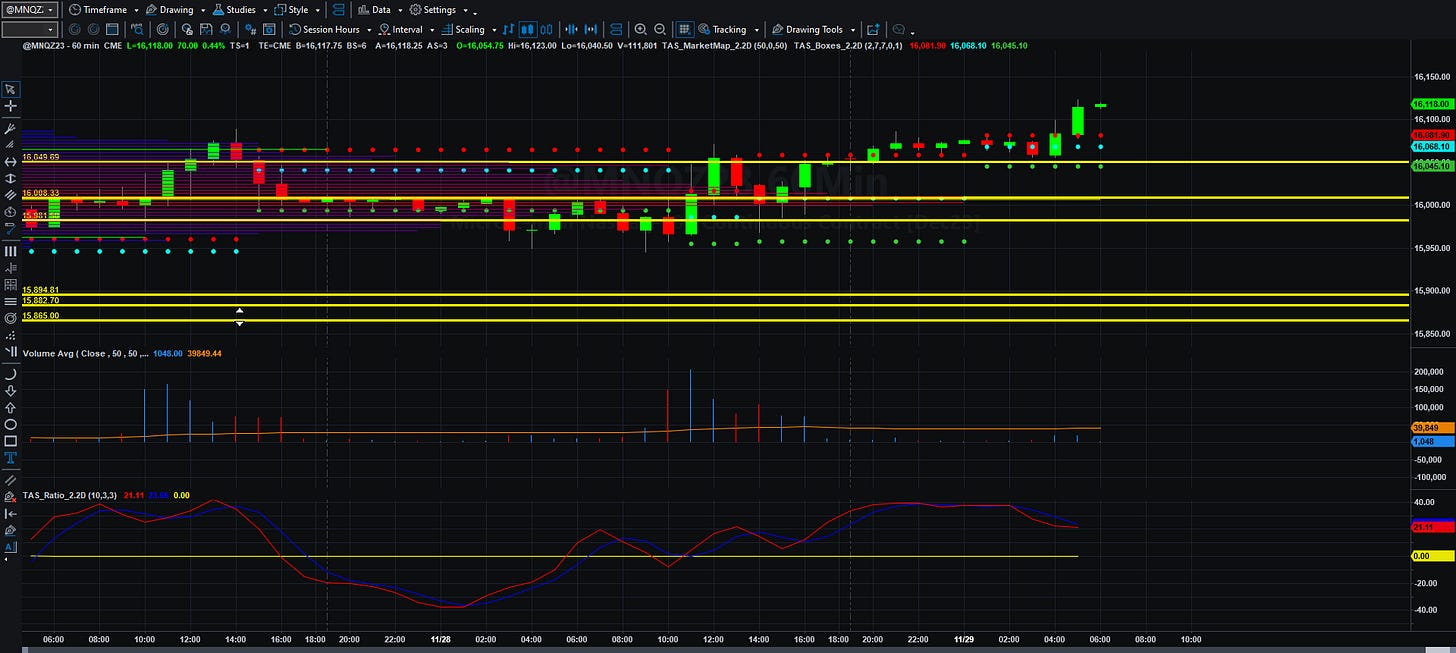1456x653 pixels.
Task: Click the 16,118.00 green price label
Action: [x=1430, y=104]
